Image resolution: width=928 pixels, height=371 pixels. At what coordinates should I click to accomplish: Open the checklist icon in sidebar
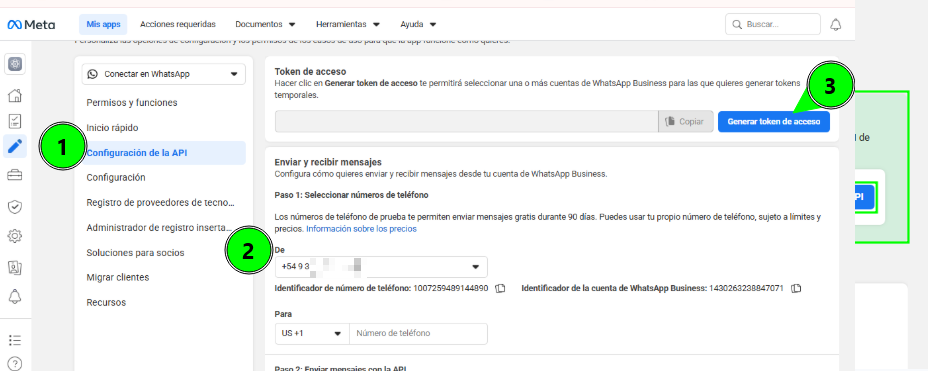tap(15, 121)
